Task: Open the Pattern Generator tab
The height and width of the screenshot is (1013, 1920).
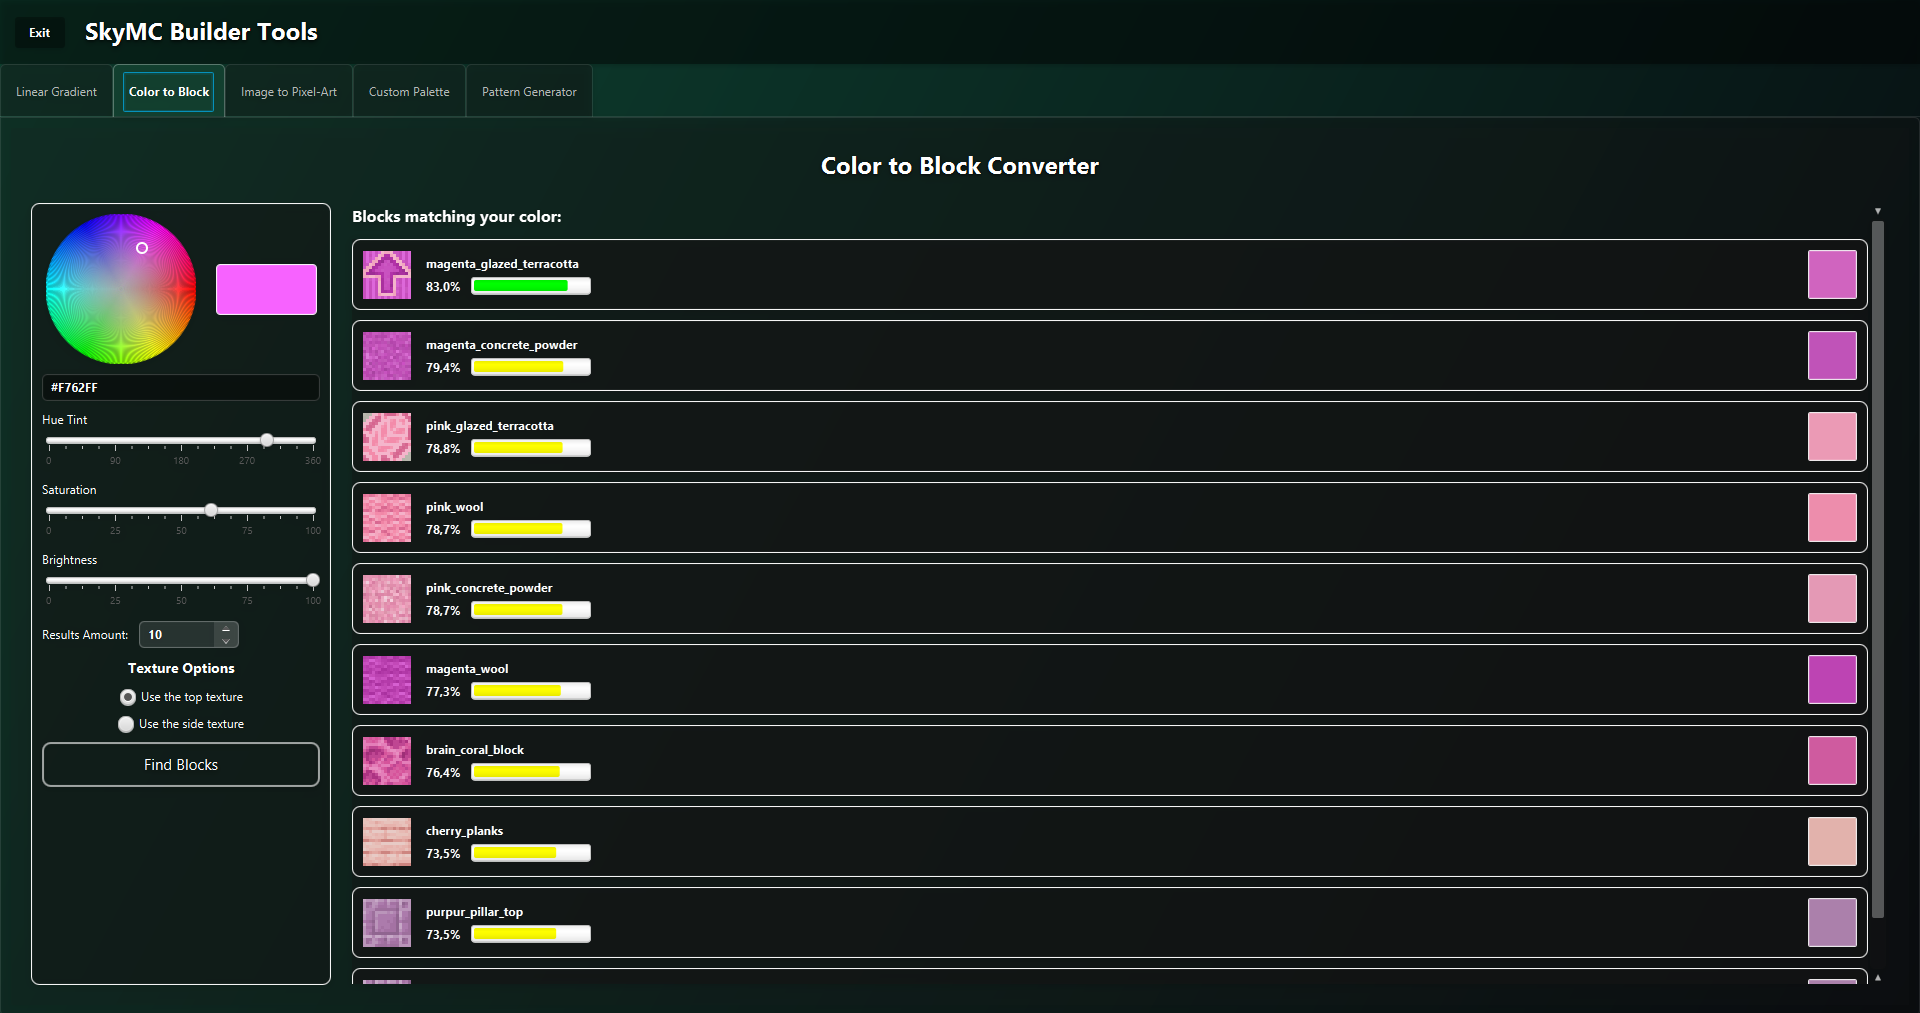Action: click(529, 92)
